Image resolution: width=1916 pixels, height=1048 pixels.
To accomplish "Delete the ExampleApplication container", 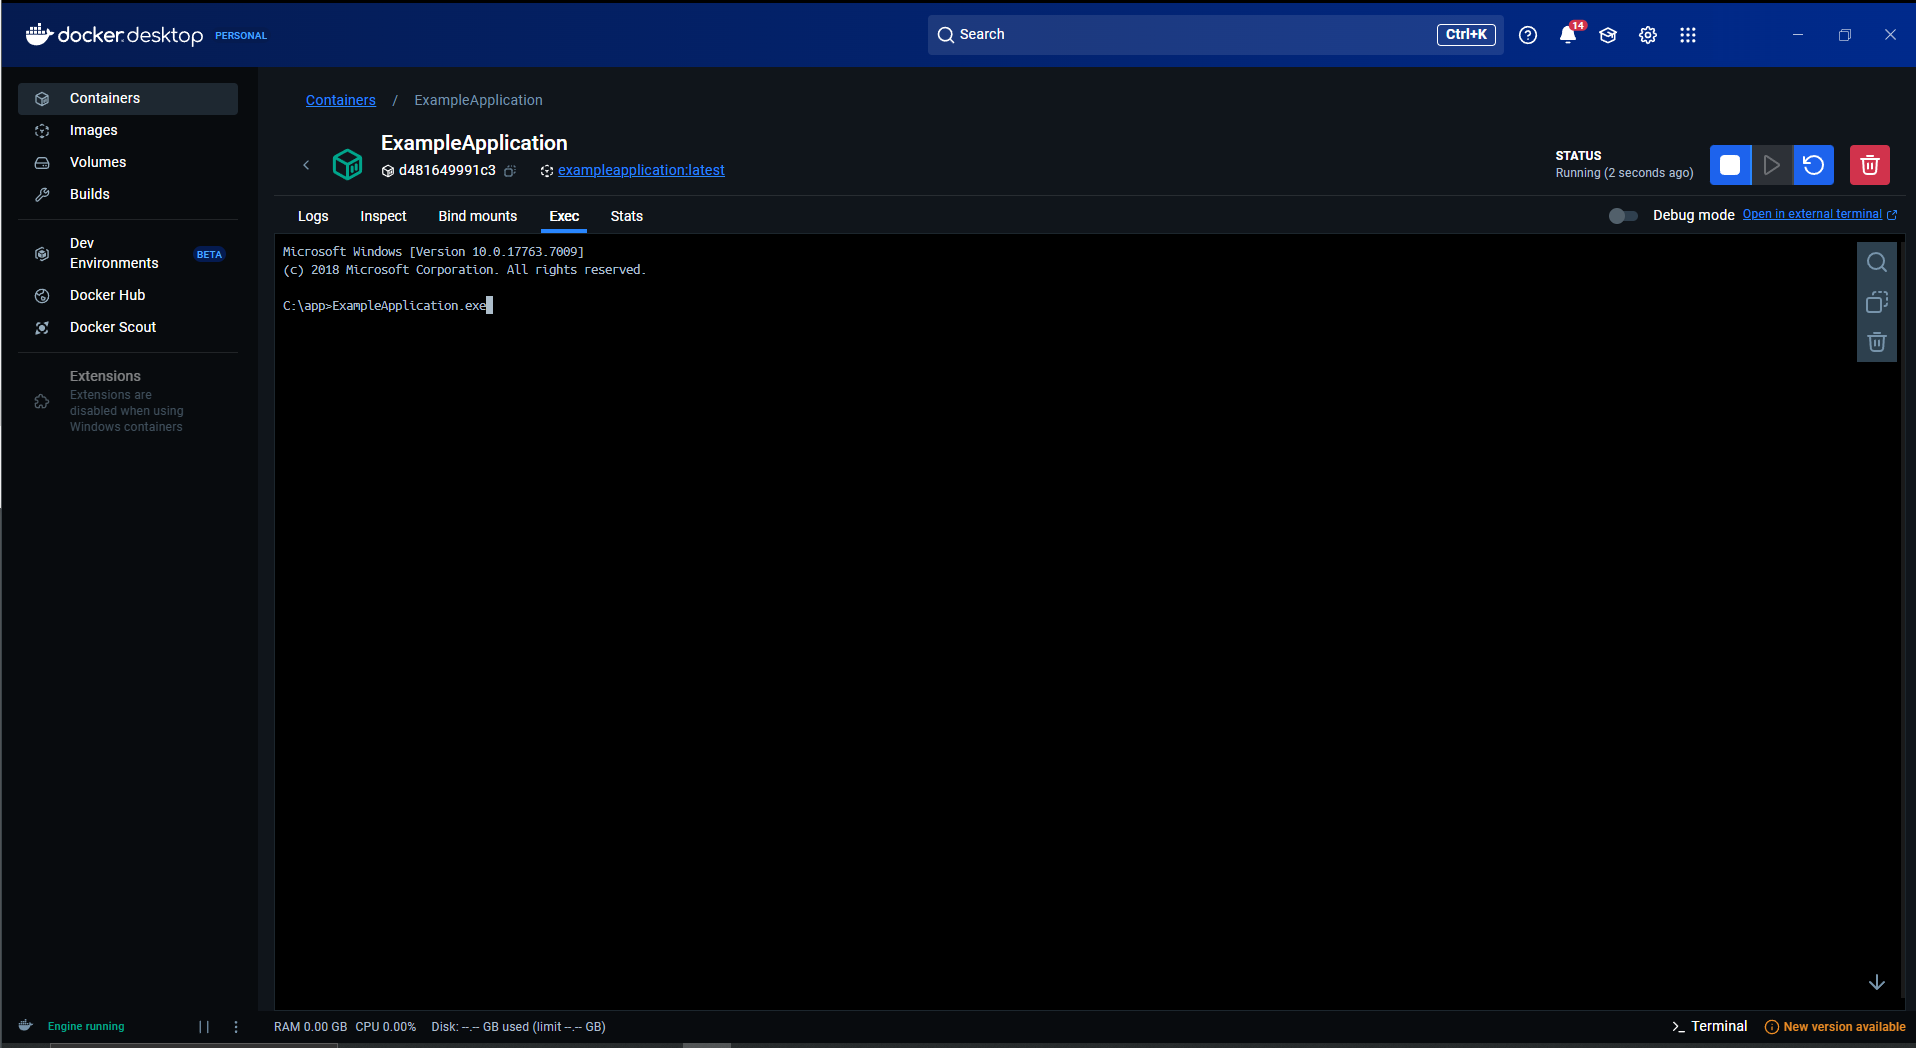I will point(1869,165).
